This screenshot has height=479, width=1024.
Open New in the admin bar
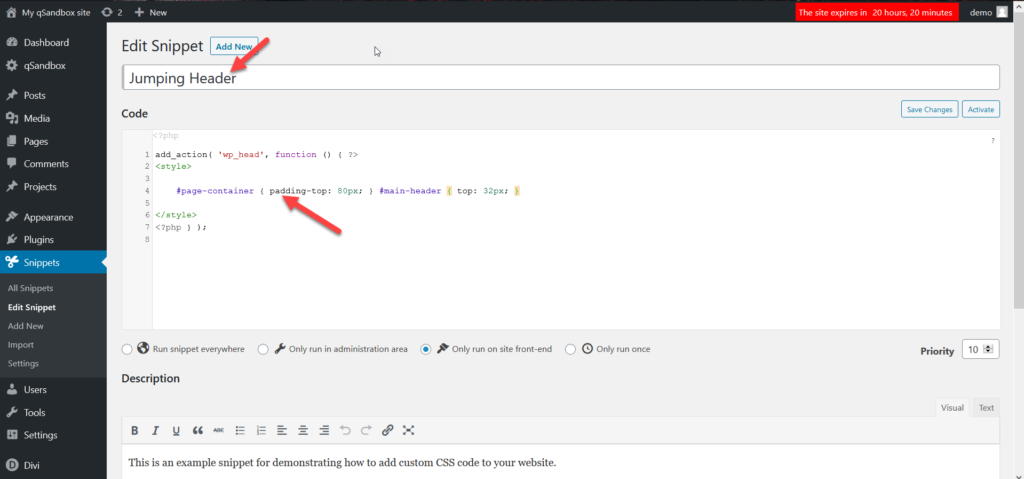click(x=158, y=12)
